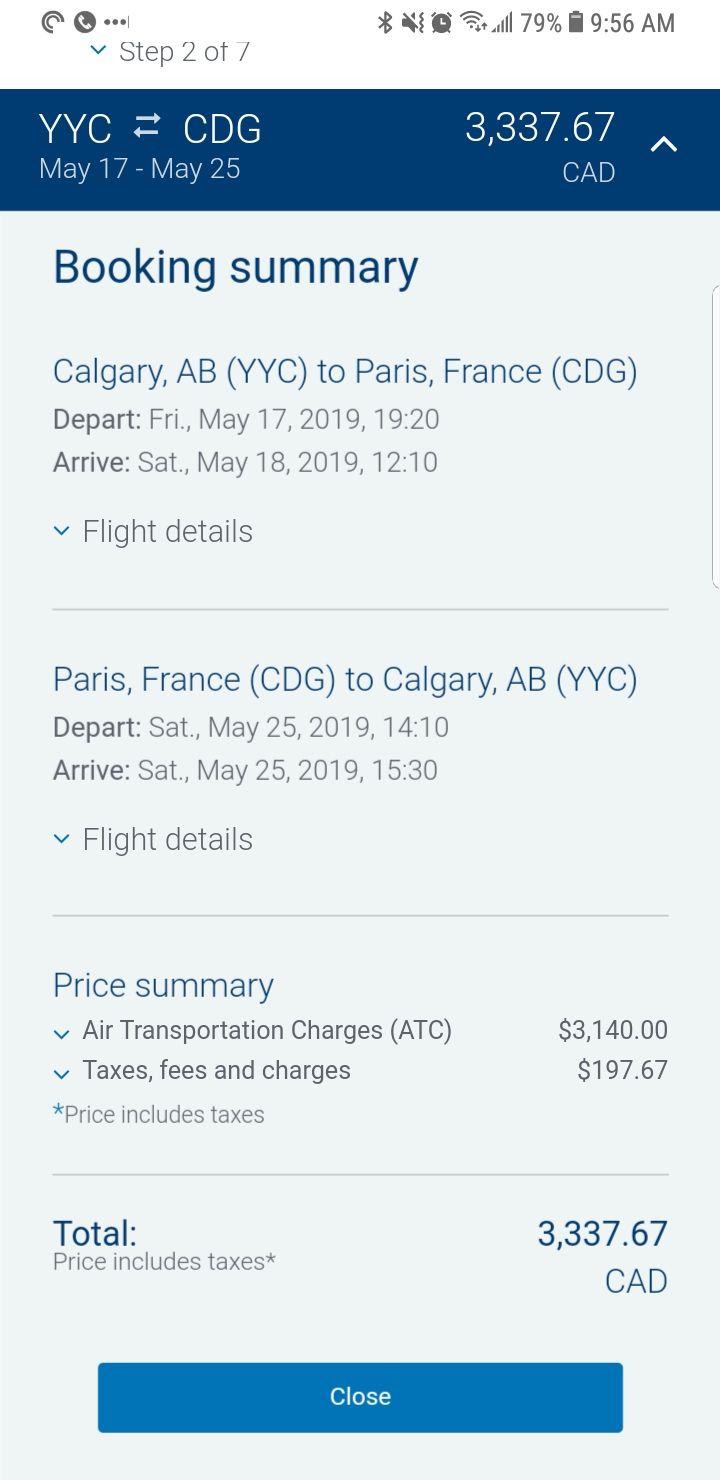
Task: Tap the three-dot notification overflow icon
Action: [x=116, y=22]
